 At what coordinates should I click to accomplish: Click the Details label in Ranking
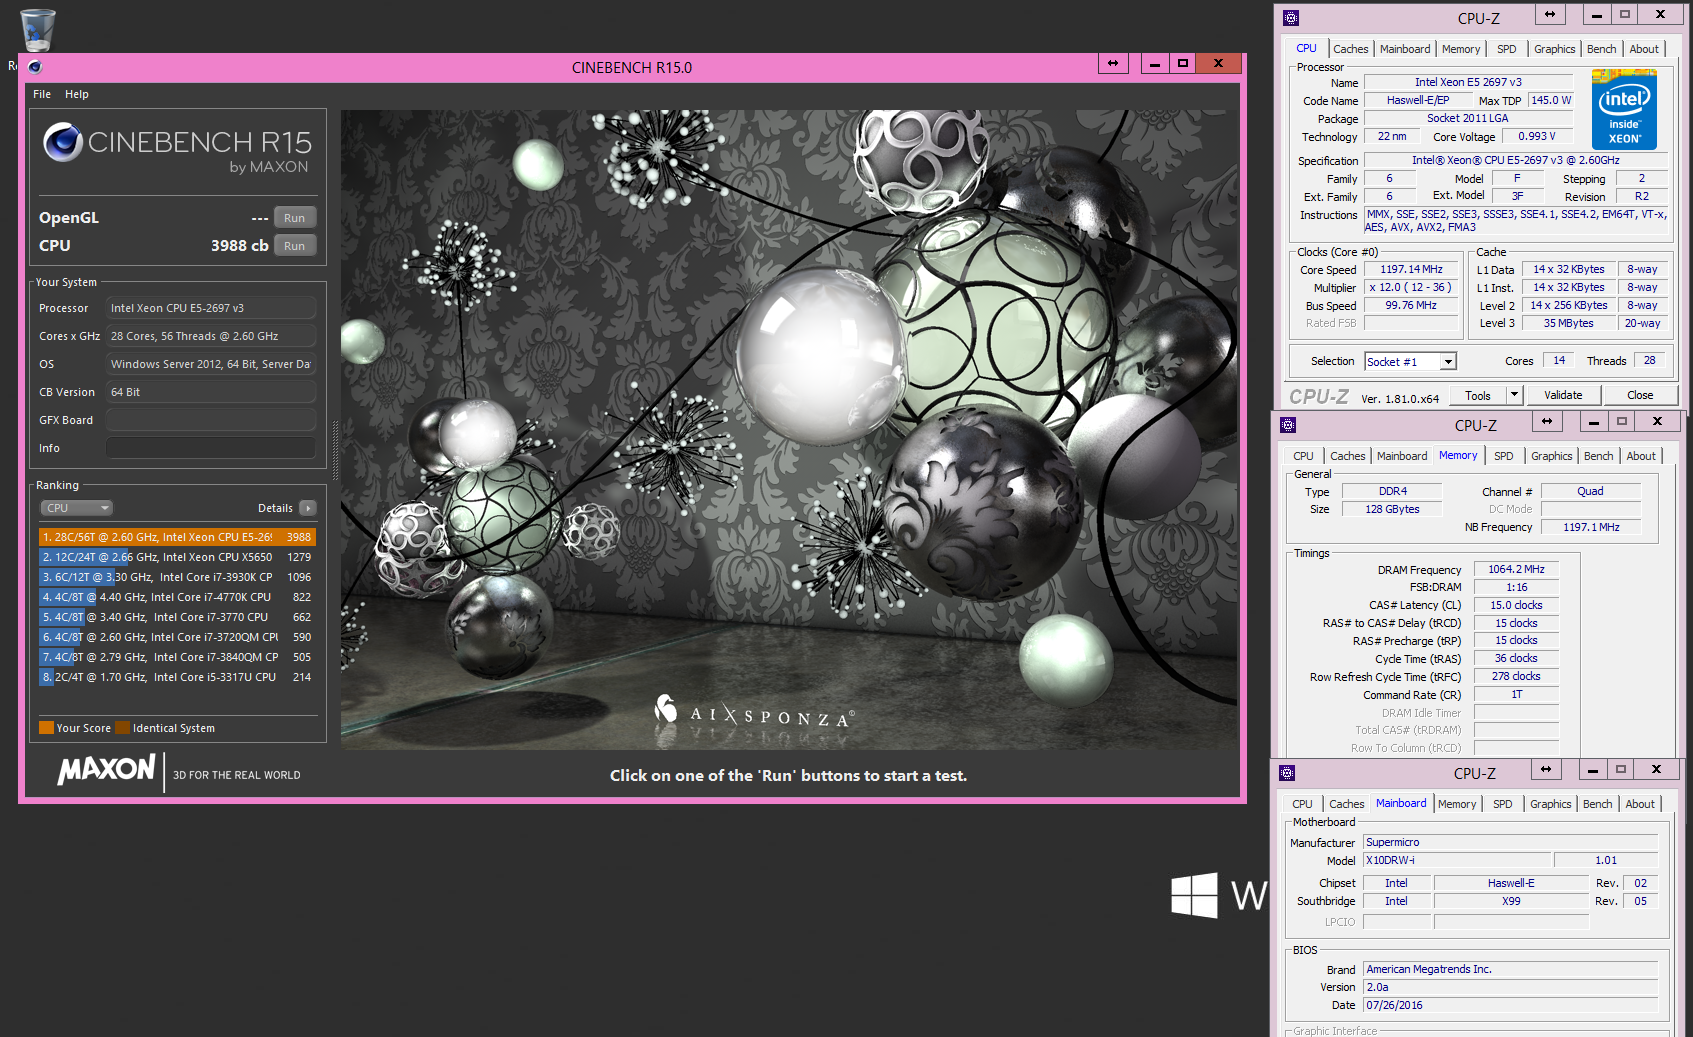coord(275,508)
